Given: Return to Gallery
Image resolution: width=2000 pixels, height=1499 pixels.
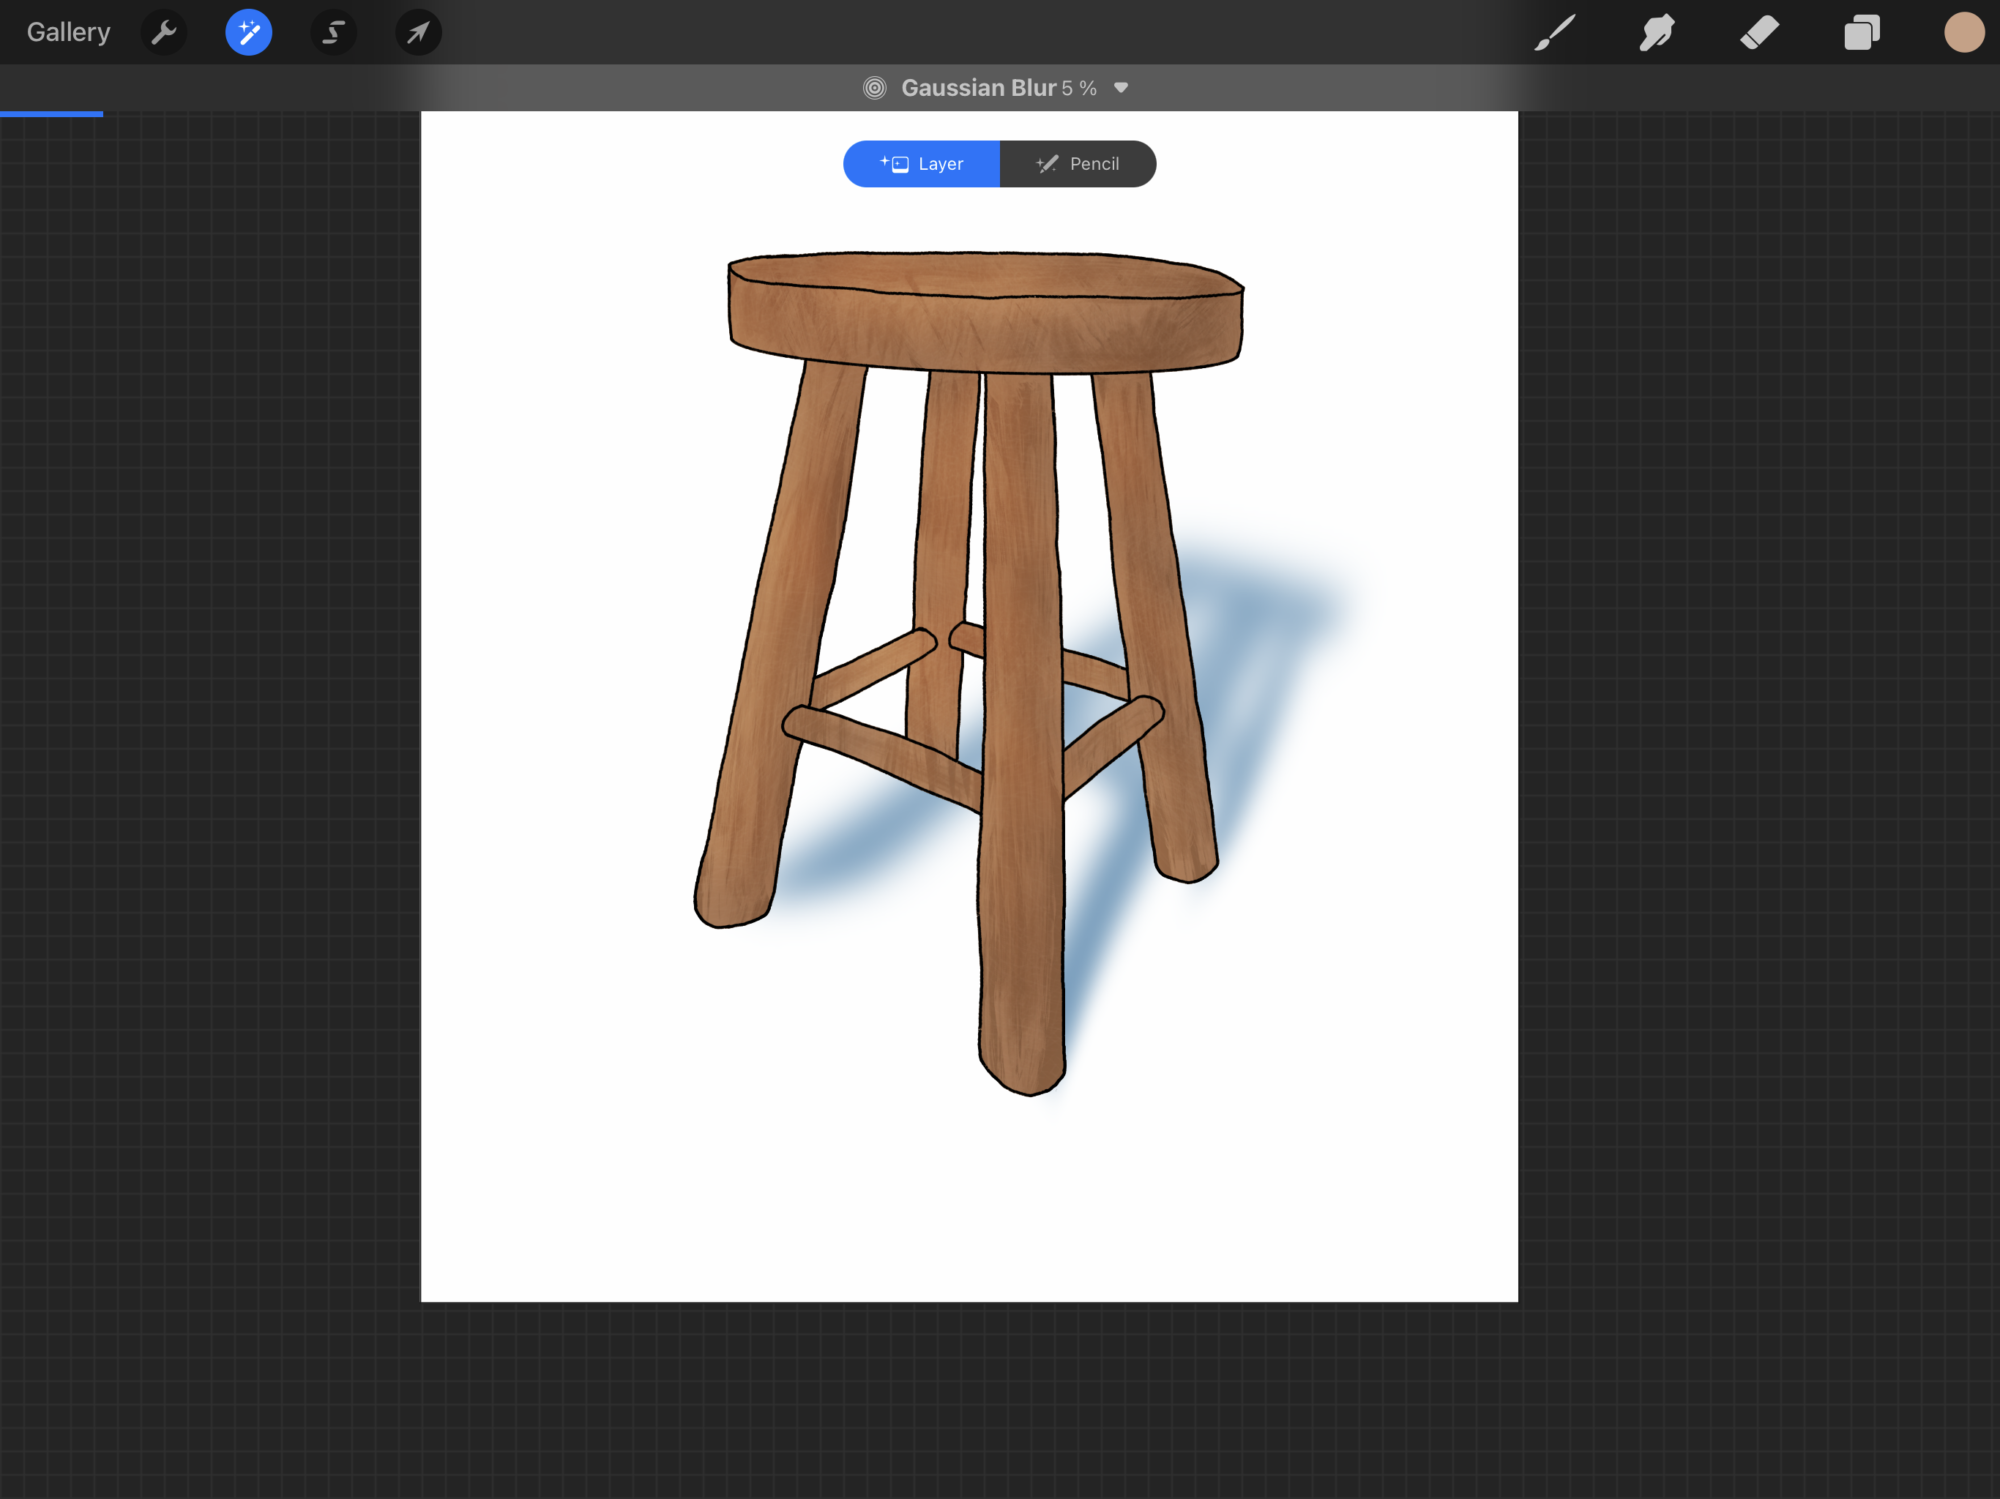Looking at the screenshot, I should (x=68, y=33).
